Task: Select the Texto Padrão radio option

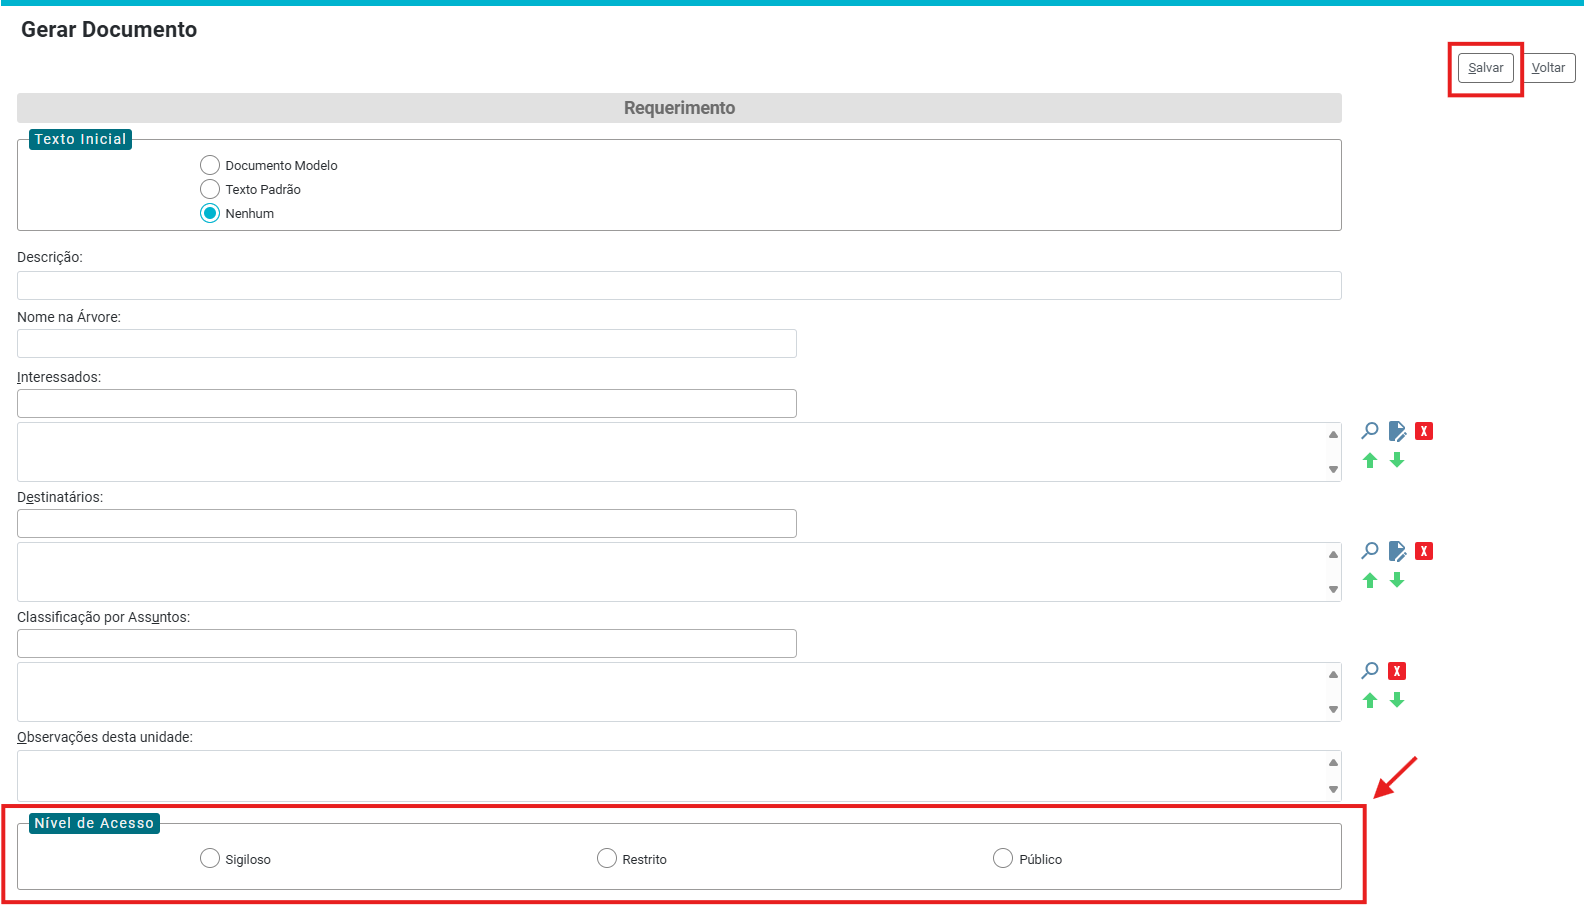Action: click(x=210, y=189)
